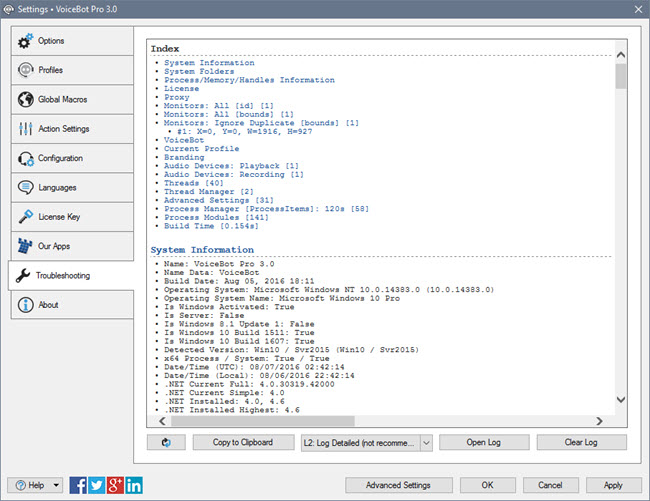The width and height of the screenshot is (650, 501).
Task: Click the Global Macros globe icon
Action: tap(25, 100)
